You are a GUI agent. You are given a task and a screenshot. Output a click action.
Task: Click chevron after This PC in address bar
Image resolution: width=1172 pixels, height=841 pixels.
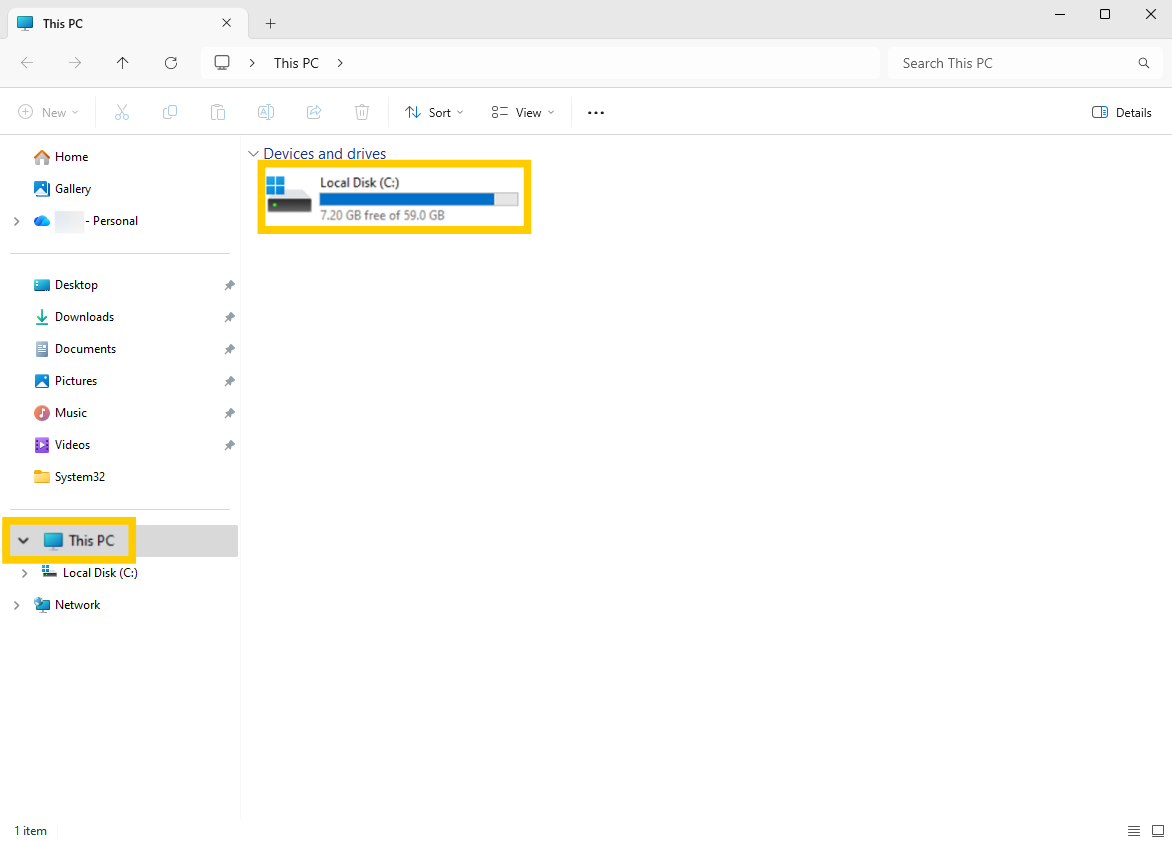340,63
